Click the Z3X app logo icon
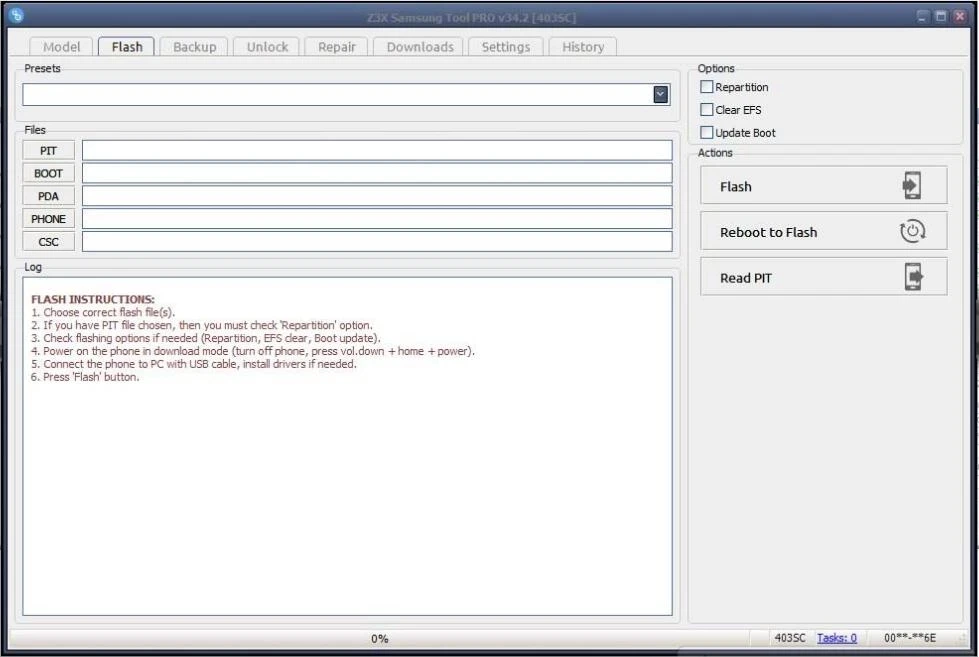Viewport: 979px width, 657px height. tap(17, 15)
